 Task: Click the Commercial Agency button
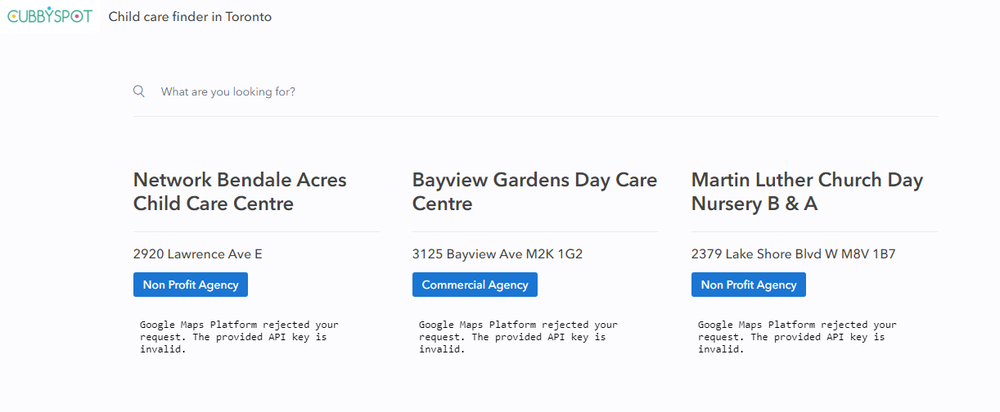475,284
